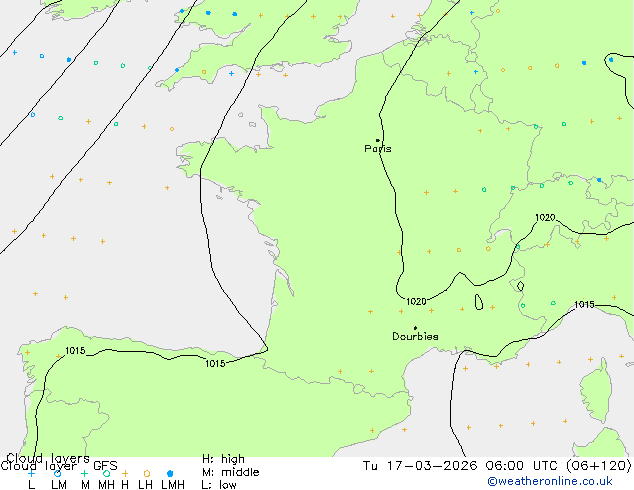Click the Paris city marker dot
This screenshot has width=634, height=490.
click(x=378, y=141)
